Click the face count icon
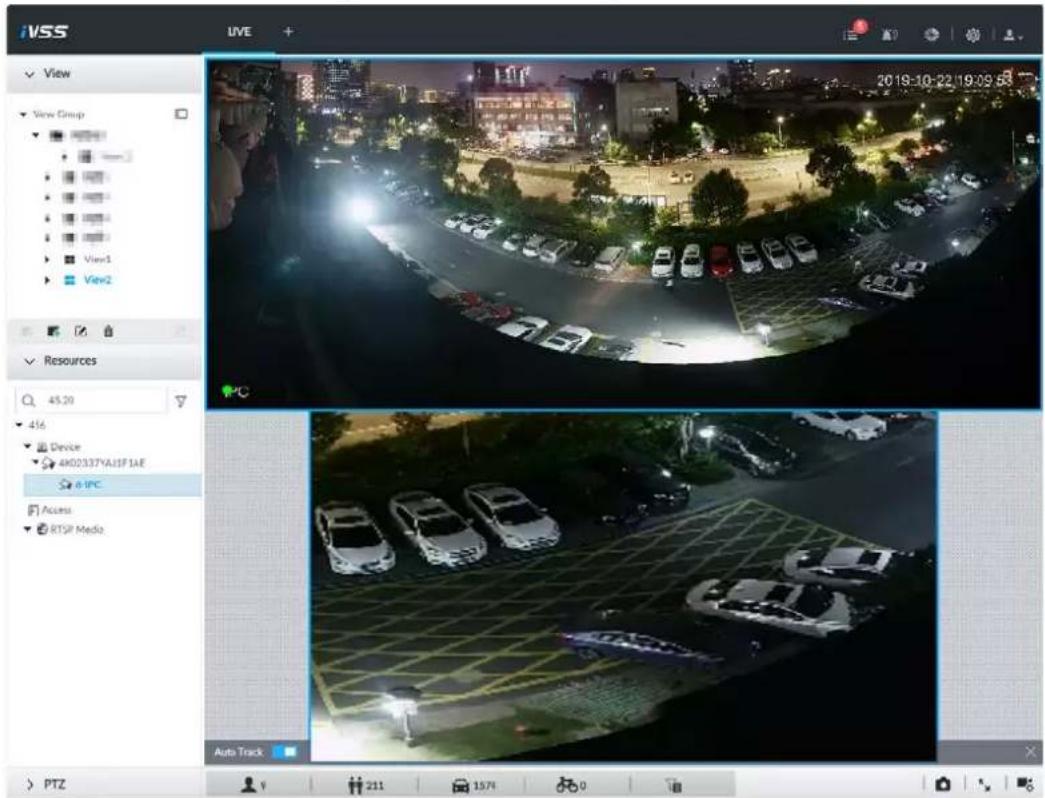The height and width of the screenshot is (798, 1045). pyautogui.click(x=249, y=785)
